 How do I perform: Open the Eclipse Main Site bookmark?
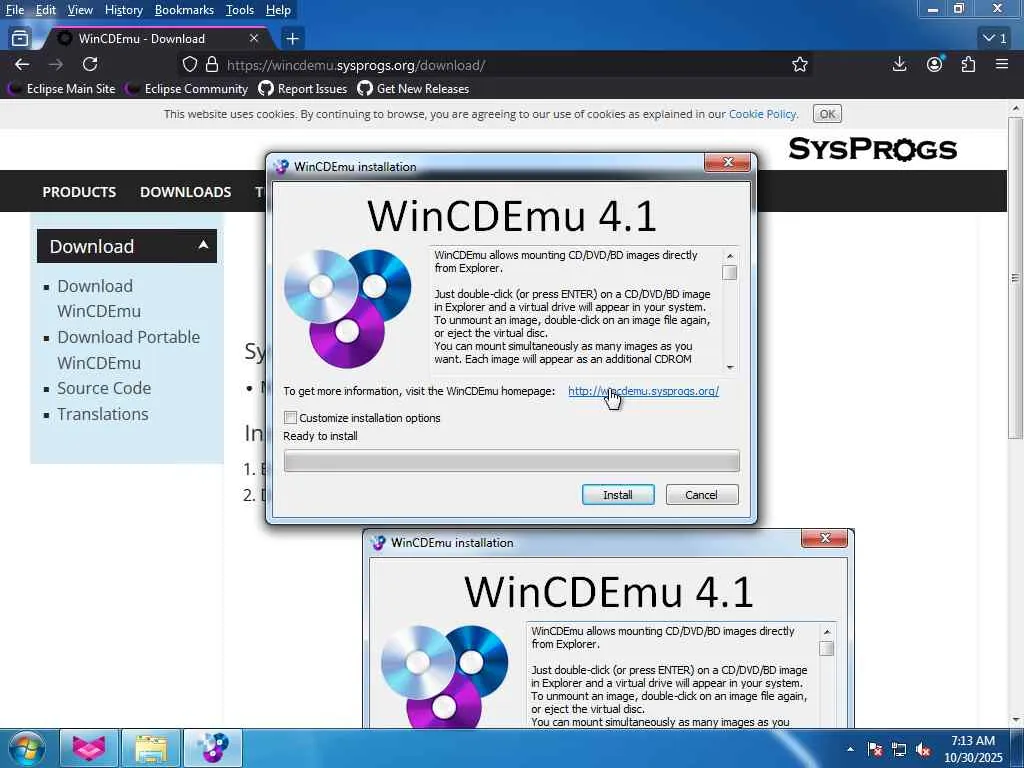(x=61, y=89)
